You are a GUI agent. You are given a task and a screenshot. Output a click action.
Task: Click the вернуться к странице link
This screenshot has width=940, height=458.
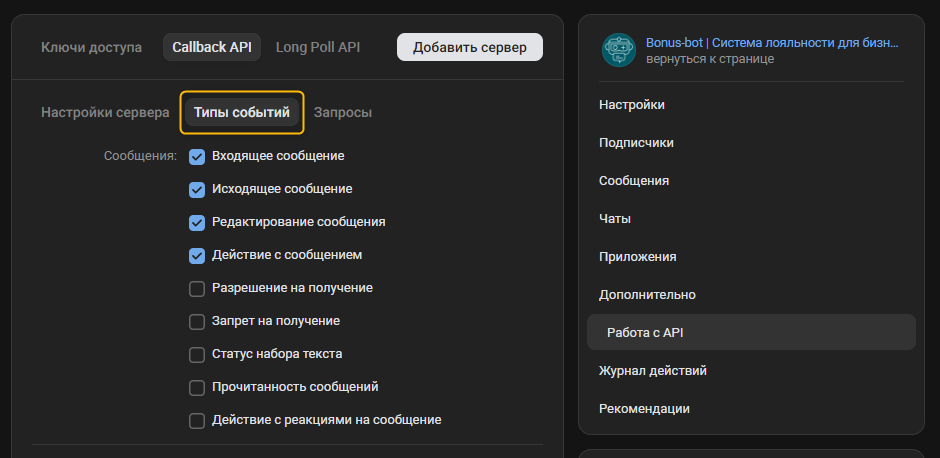click(710, 59)
